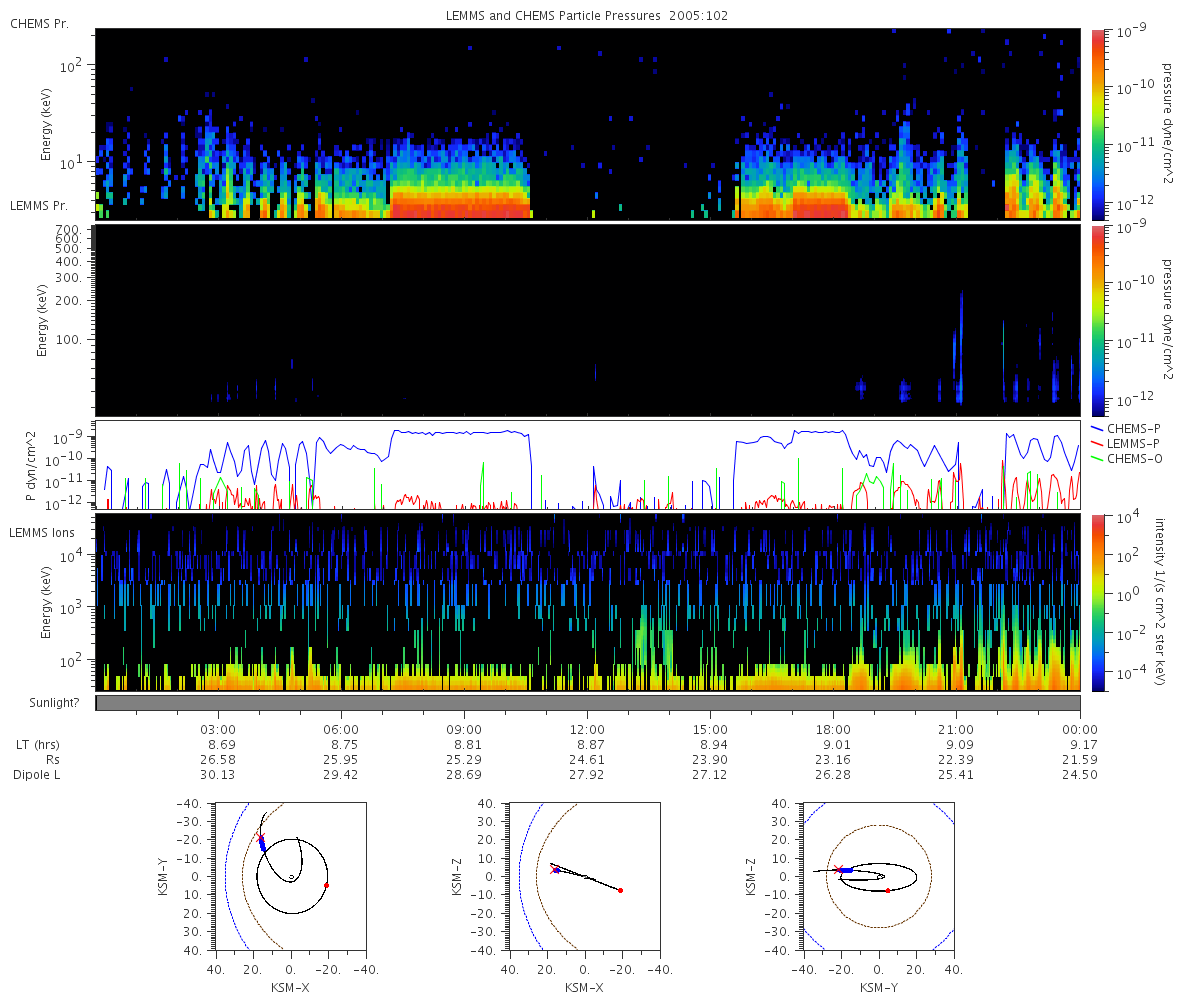The height and width of the screenshot is (1000, 1200).
Task: Click the 12:00 time tick label
Action: (x=587, y=729)
